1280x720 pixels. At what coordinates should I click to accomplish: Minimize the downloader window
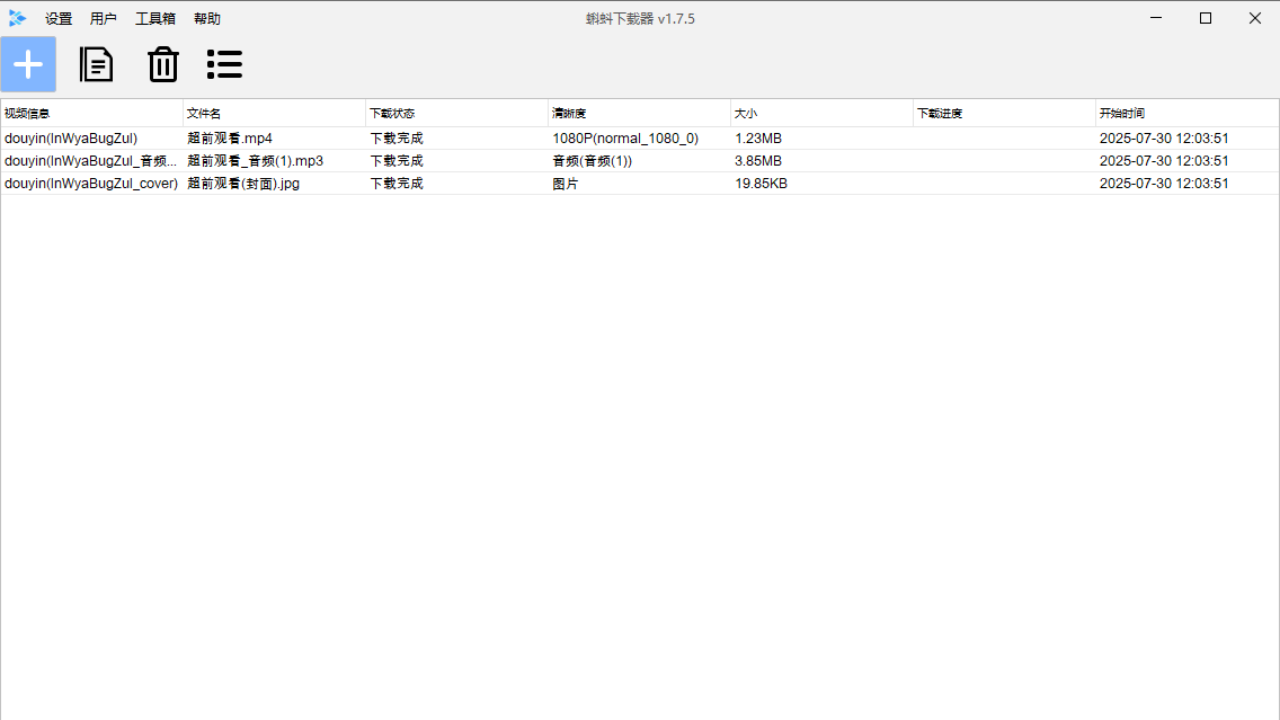[x=1157, y=18]
